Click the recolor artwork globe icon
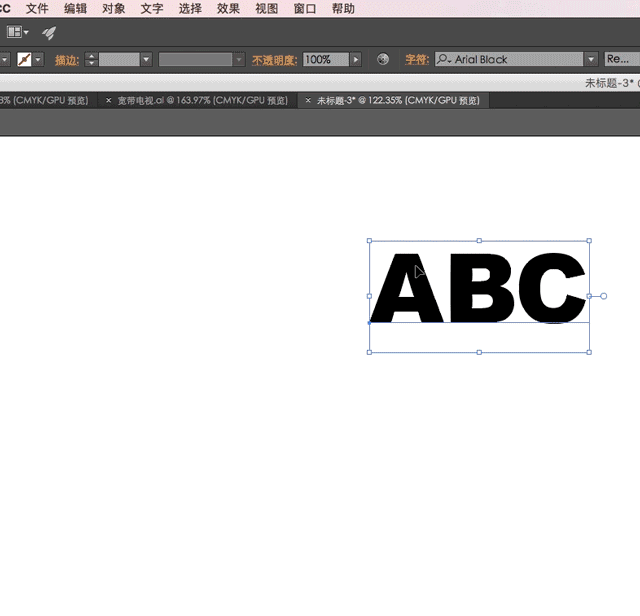 tap(383, 59)
